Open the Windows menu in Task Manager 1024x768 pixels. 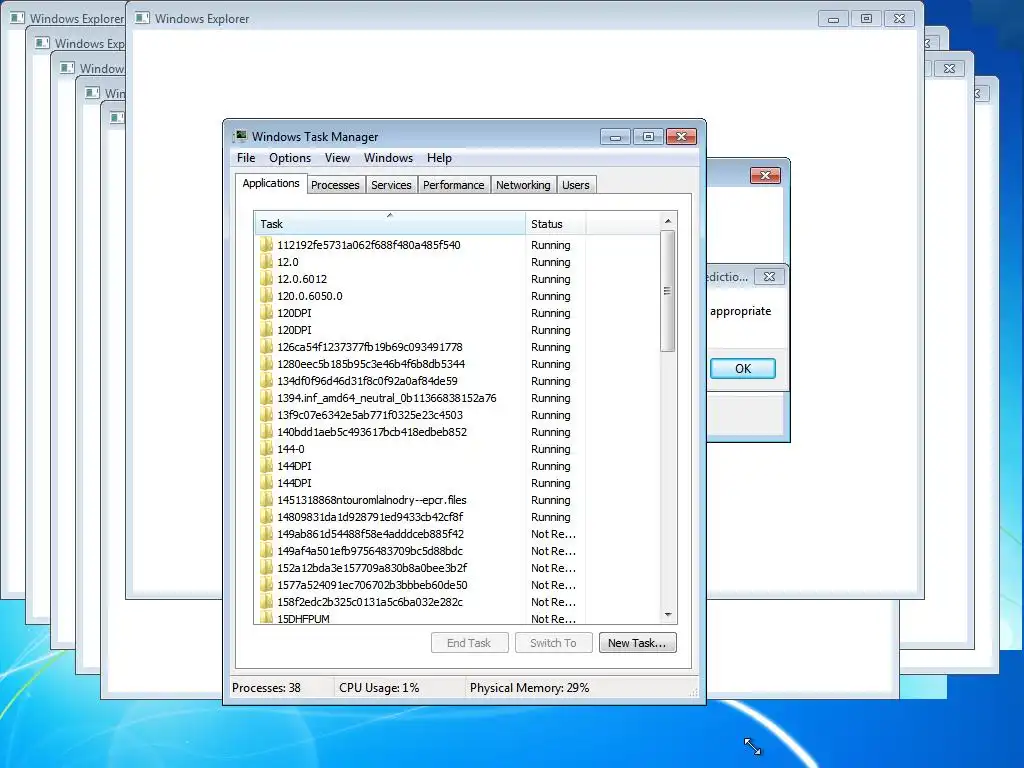(388, 158)
